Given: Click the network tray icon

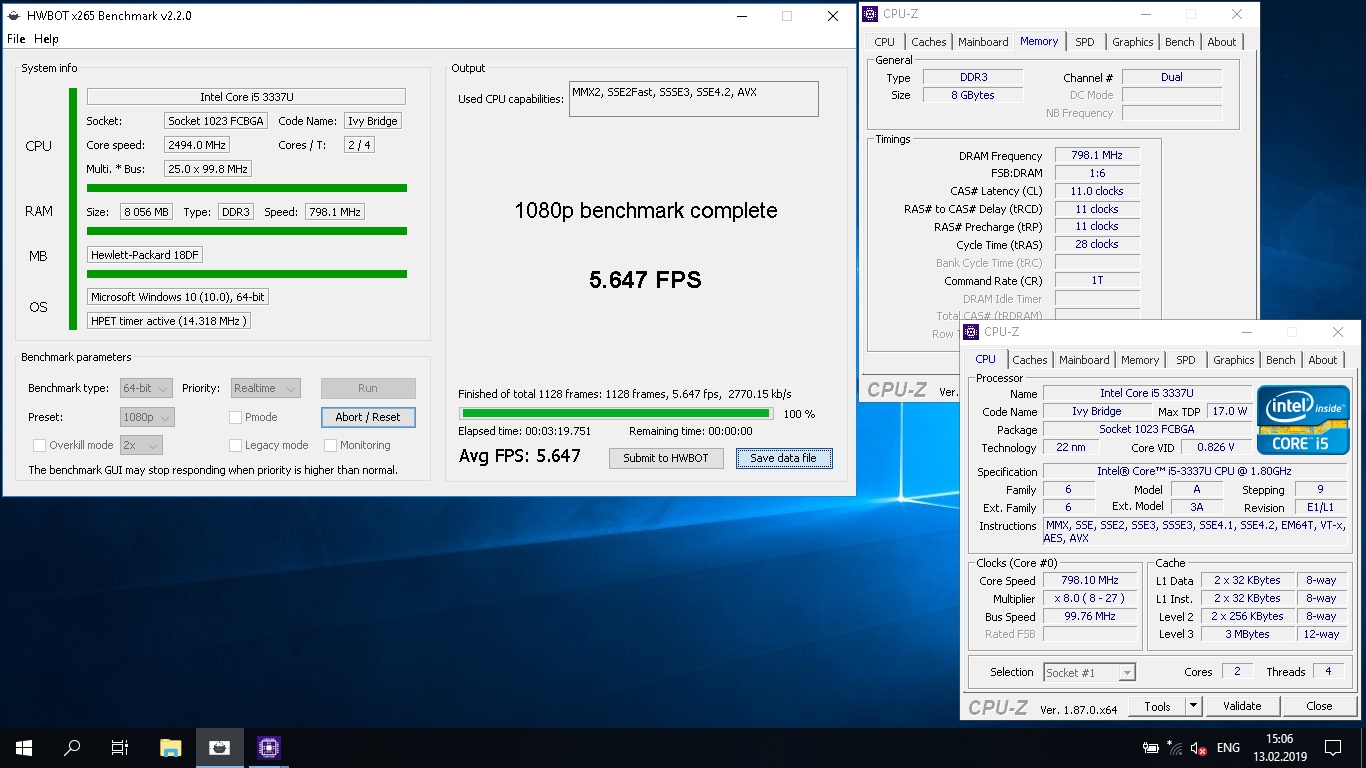Looking at the screenshot, I should tap(1174, 748).
